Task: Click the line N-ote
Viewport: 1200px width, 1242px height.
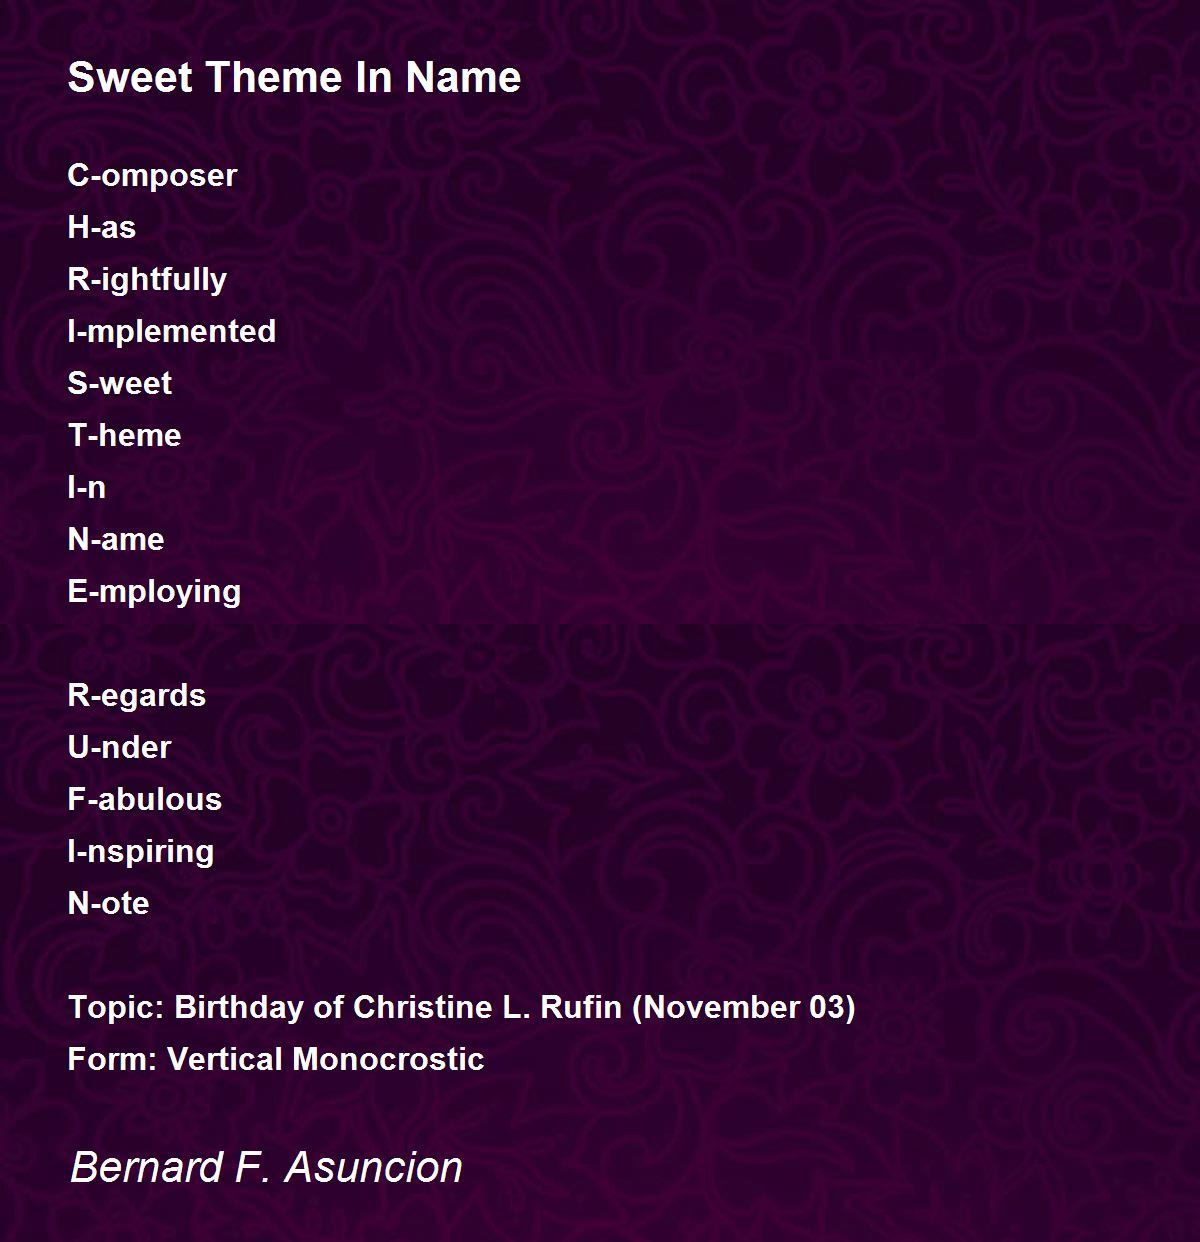Action: click(108, 903)
